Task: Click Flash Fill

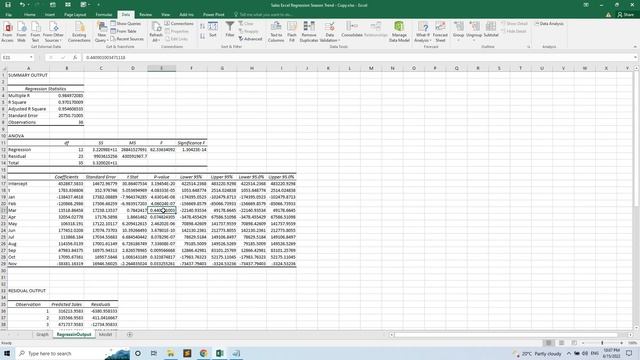Action: [x=292, y=32]
